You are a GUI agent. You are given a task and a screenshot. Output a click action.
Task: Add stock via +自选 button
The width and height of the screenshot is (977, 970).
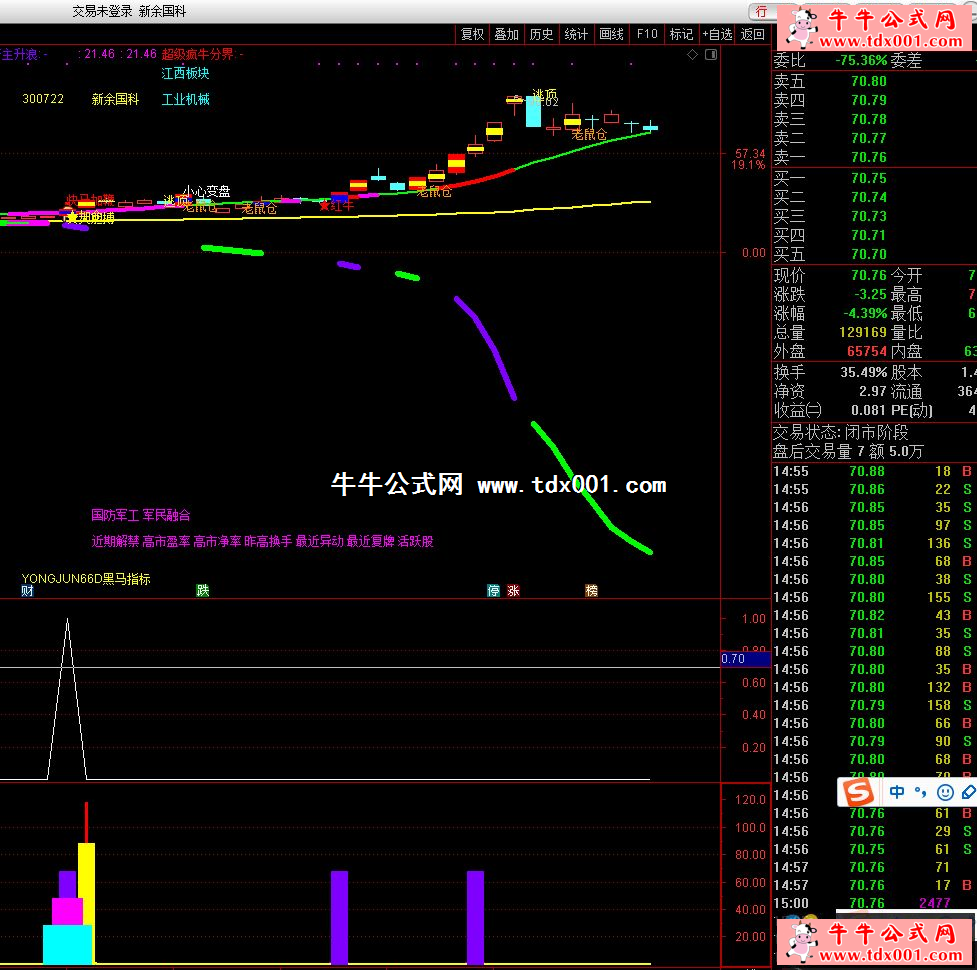717,34
